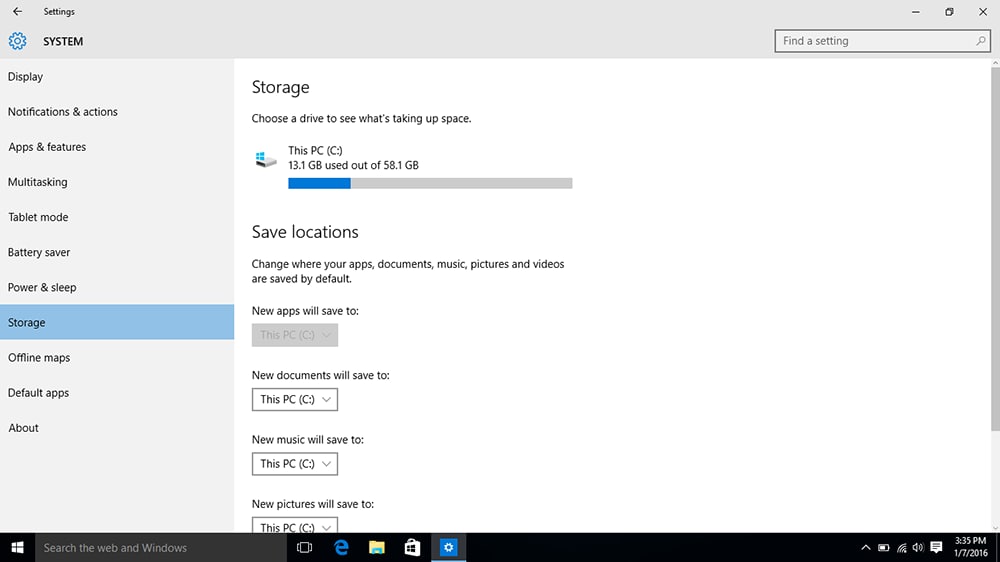The height and width of the screenshot is (562, 1000).
Task: Click the This PC (C:) drive icon
Action: point(265,159)
